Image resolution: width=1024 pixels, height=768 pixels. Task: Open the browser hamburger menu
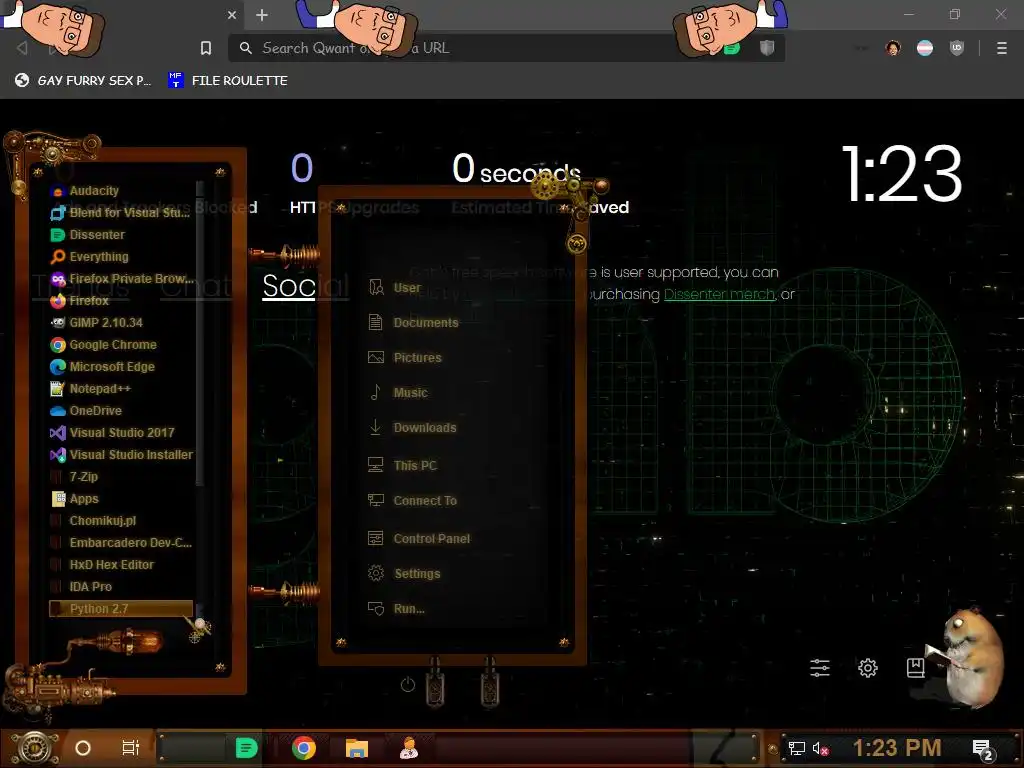coord(1002,48)
